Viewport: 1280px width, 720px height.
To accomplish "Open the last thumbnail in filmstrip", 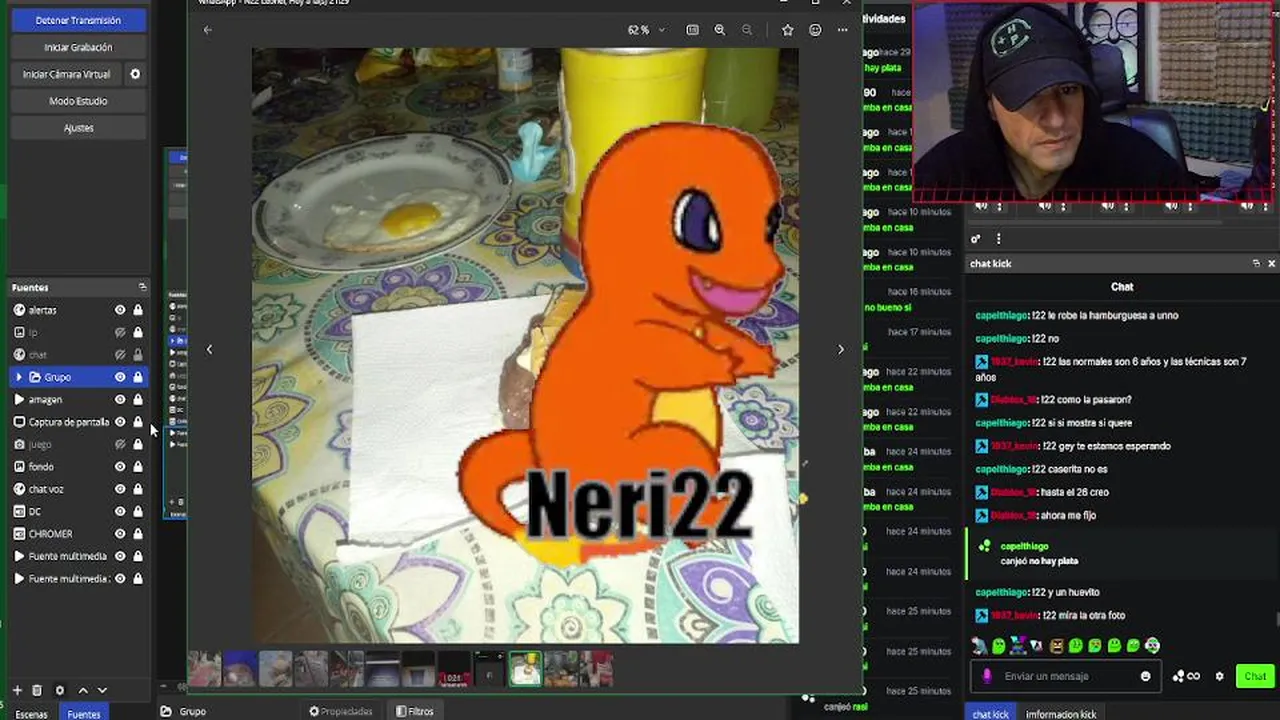I will click(x=597, y=669).
